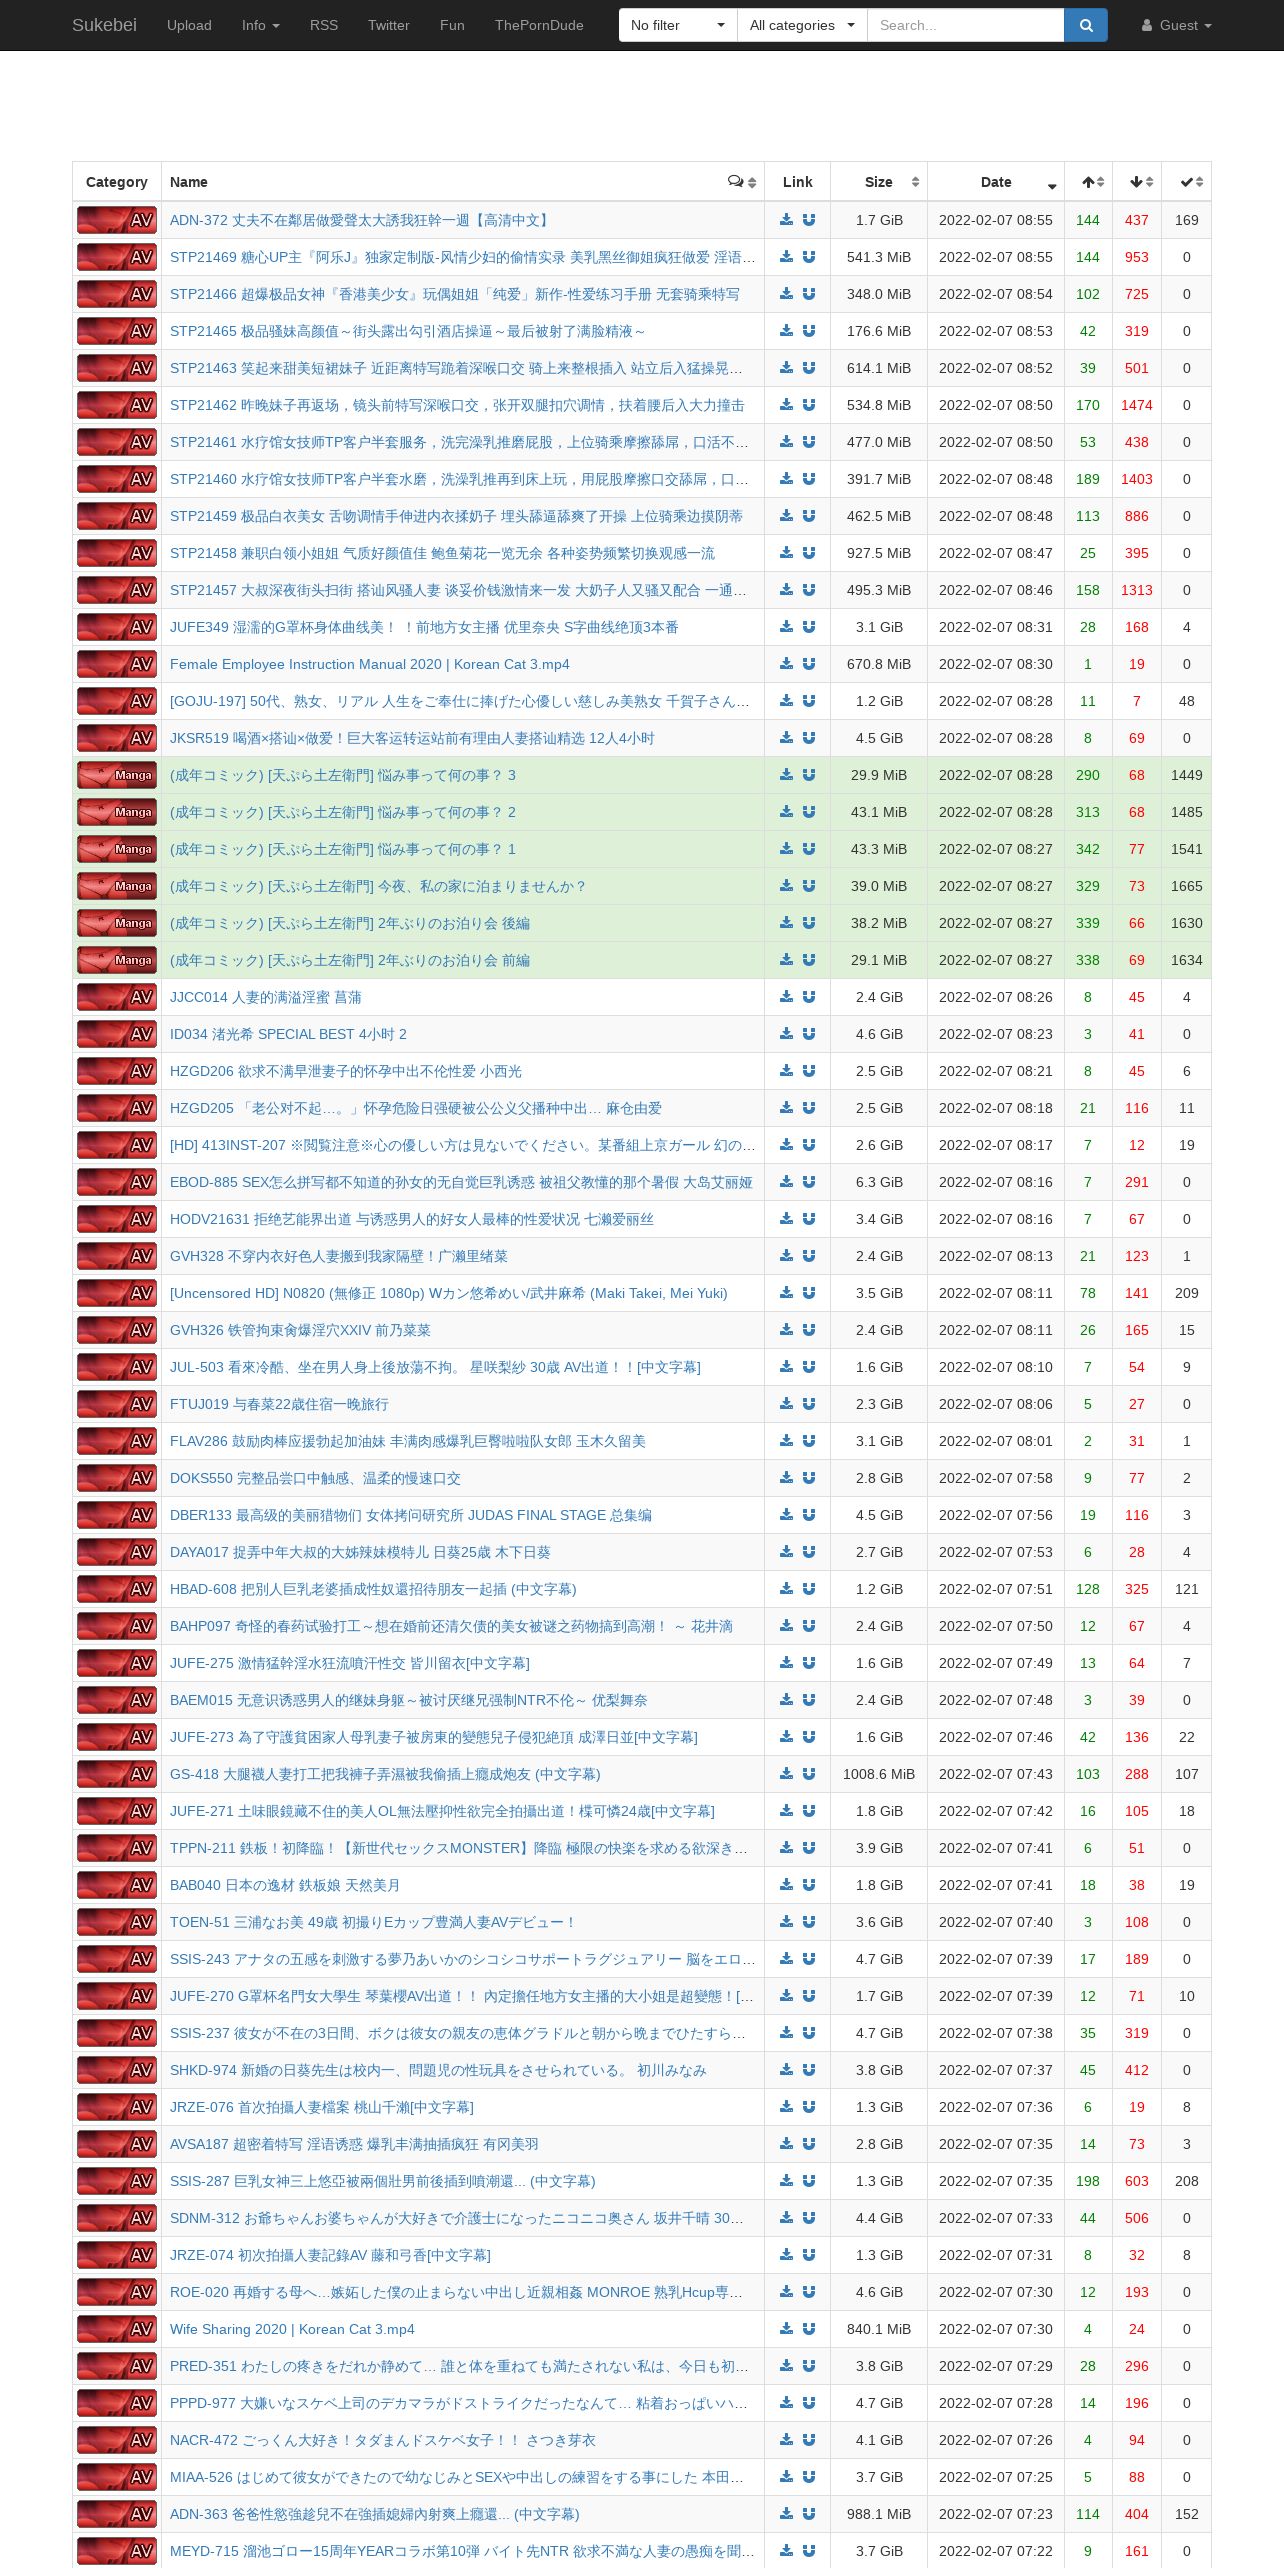Click the Link column header
Viewport: 1284px width, 2568px height.
click(797, 182)
